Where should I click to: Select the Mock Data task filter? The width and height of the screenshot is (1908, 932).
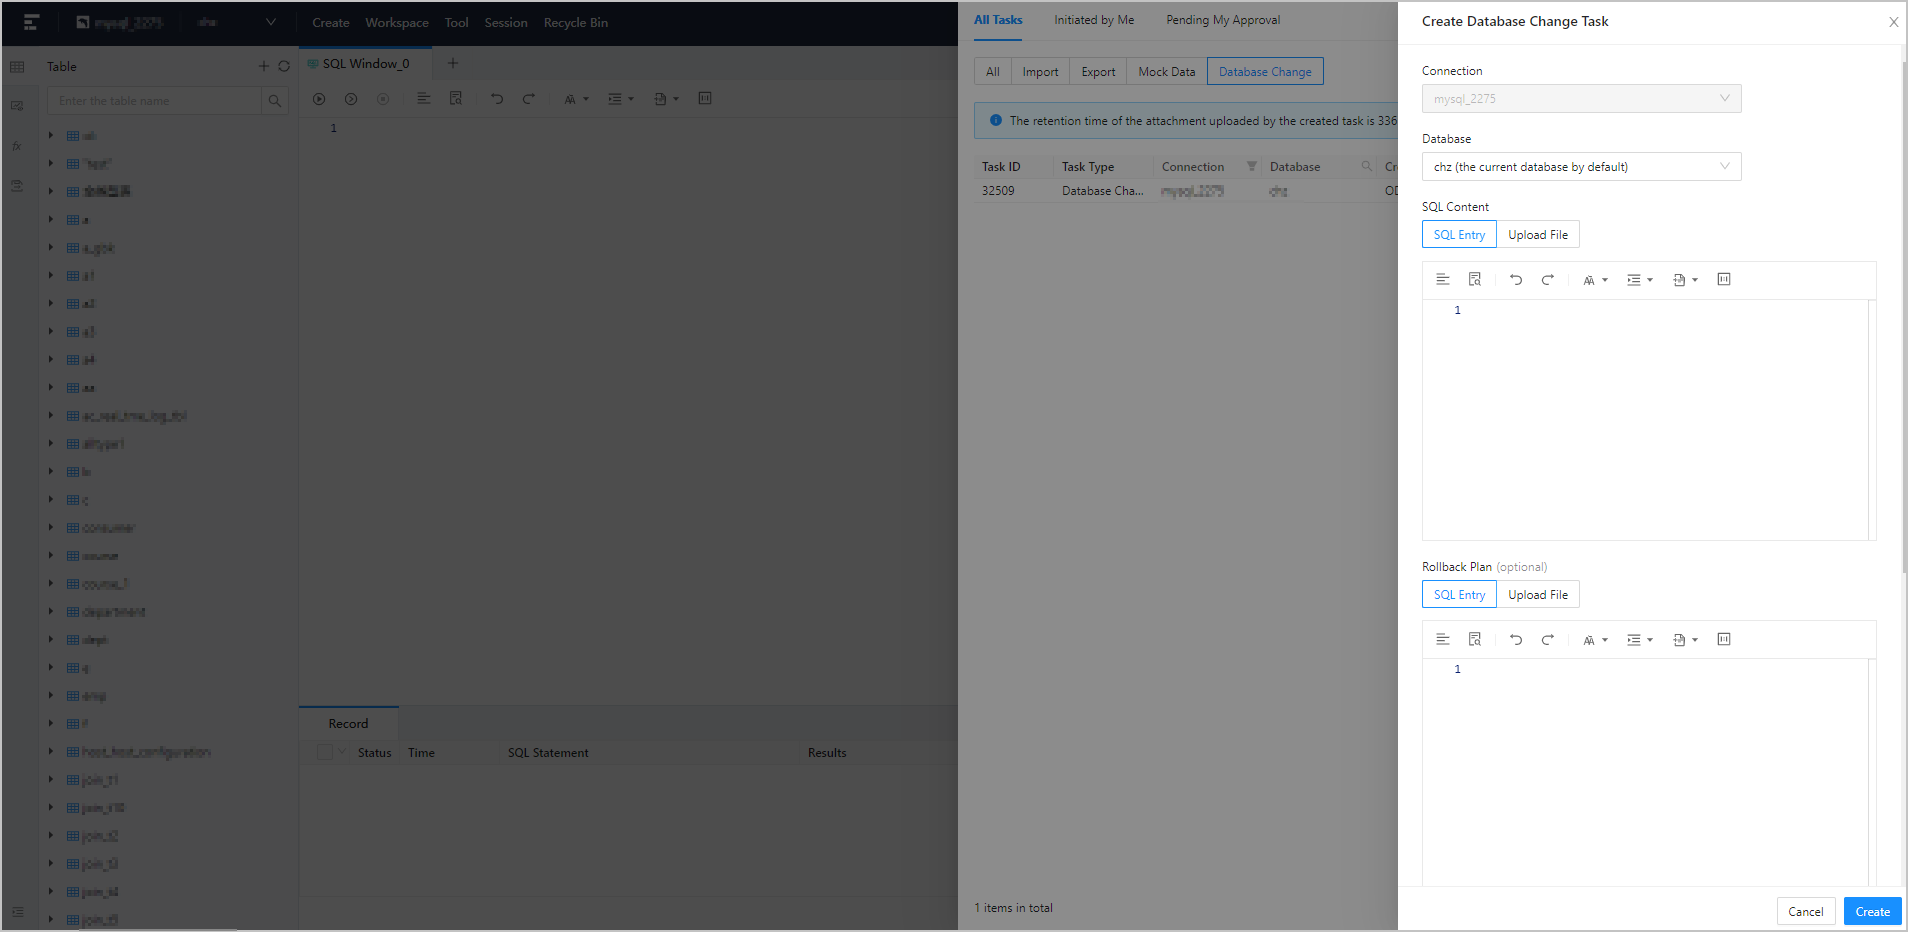click(1167, 72)
